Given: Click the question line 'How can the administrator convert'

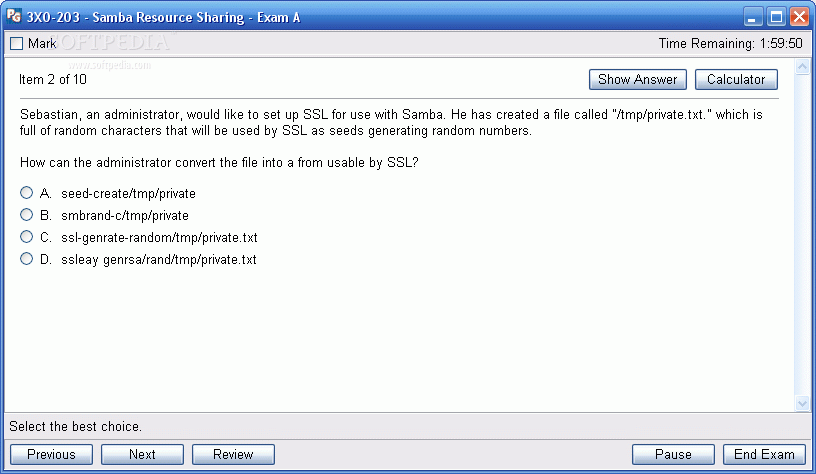Looking at the screenshot, I should (219, 163).
